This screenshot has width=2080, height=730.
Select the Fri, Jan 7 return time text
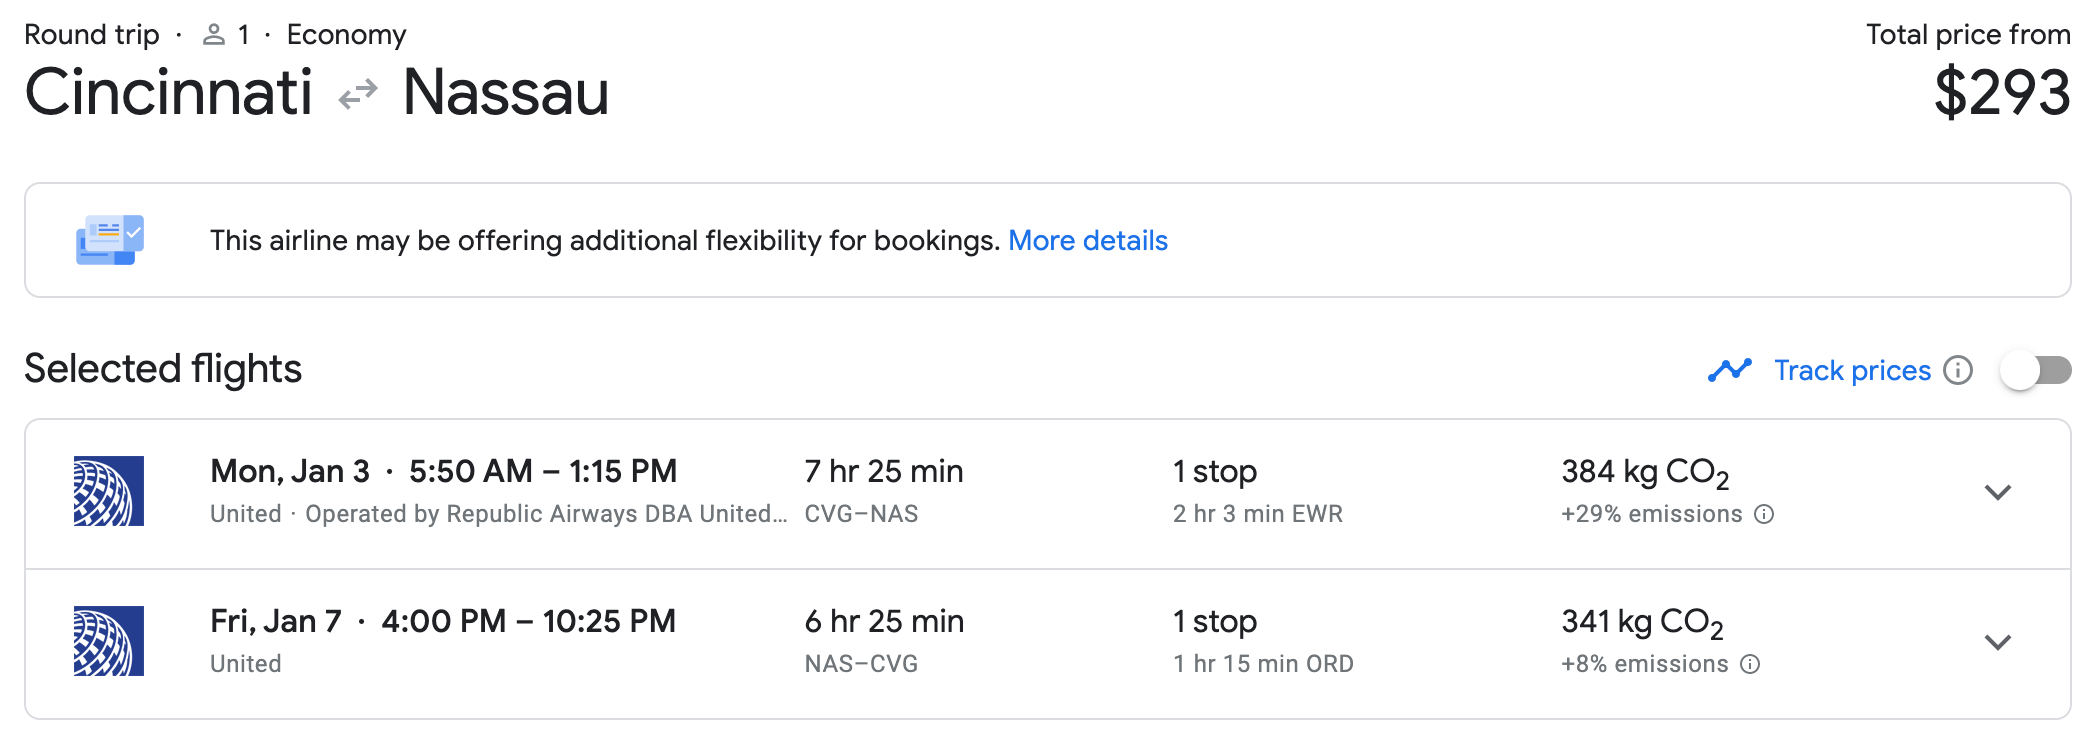[528, 621]
